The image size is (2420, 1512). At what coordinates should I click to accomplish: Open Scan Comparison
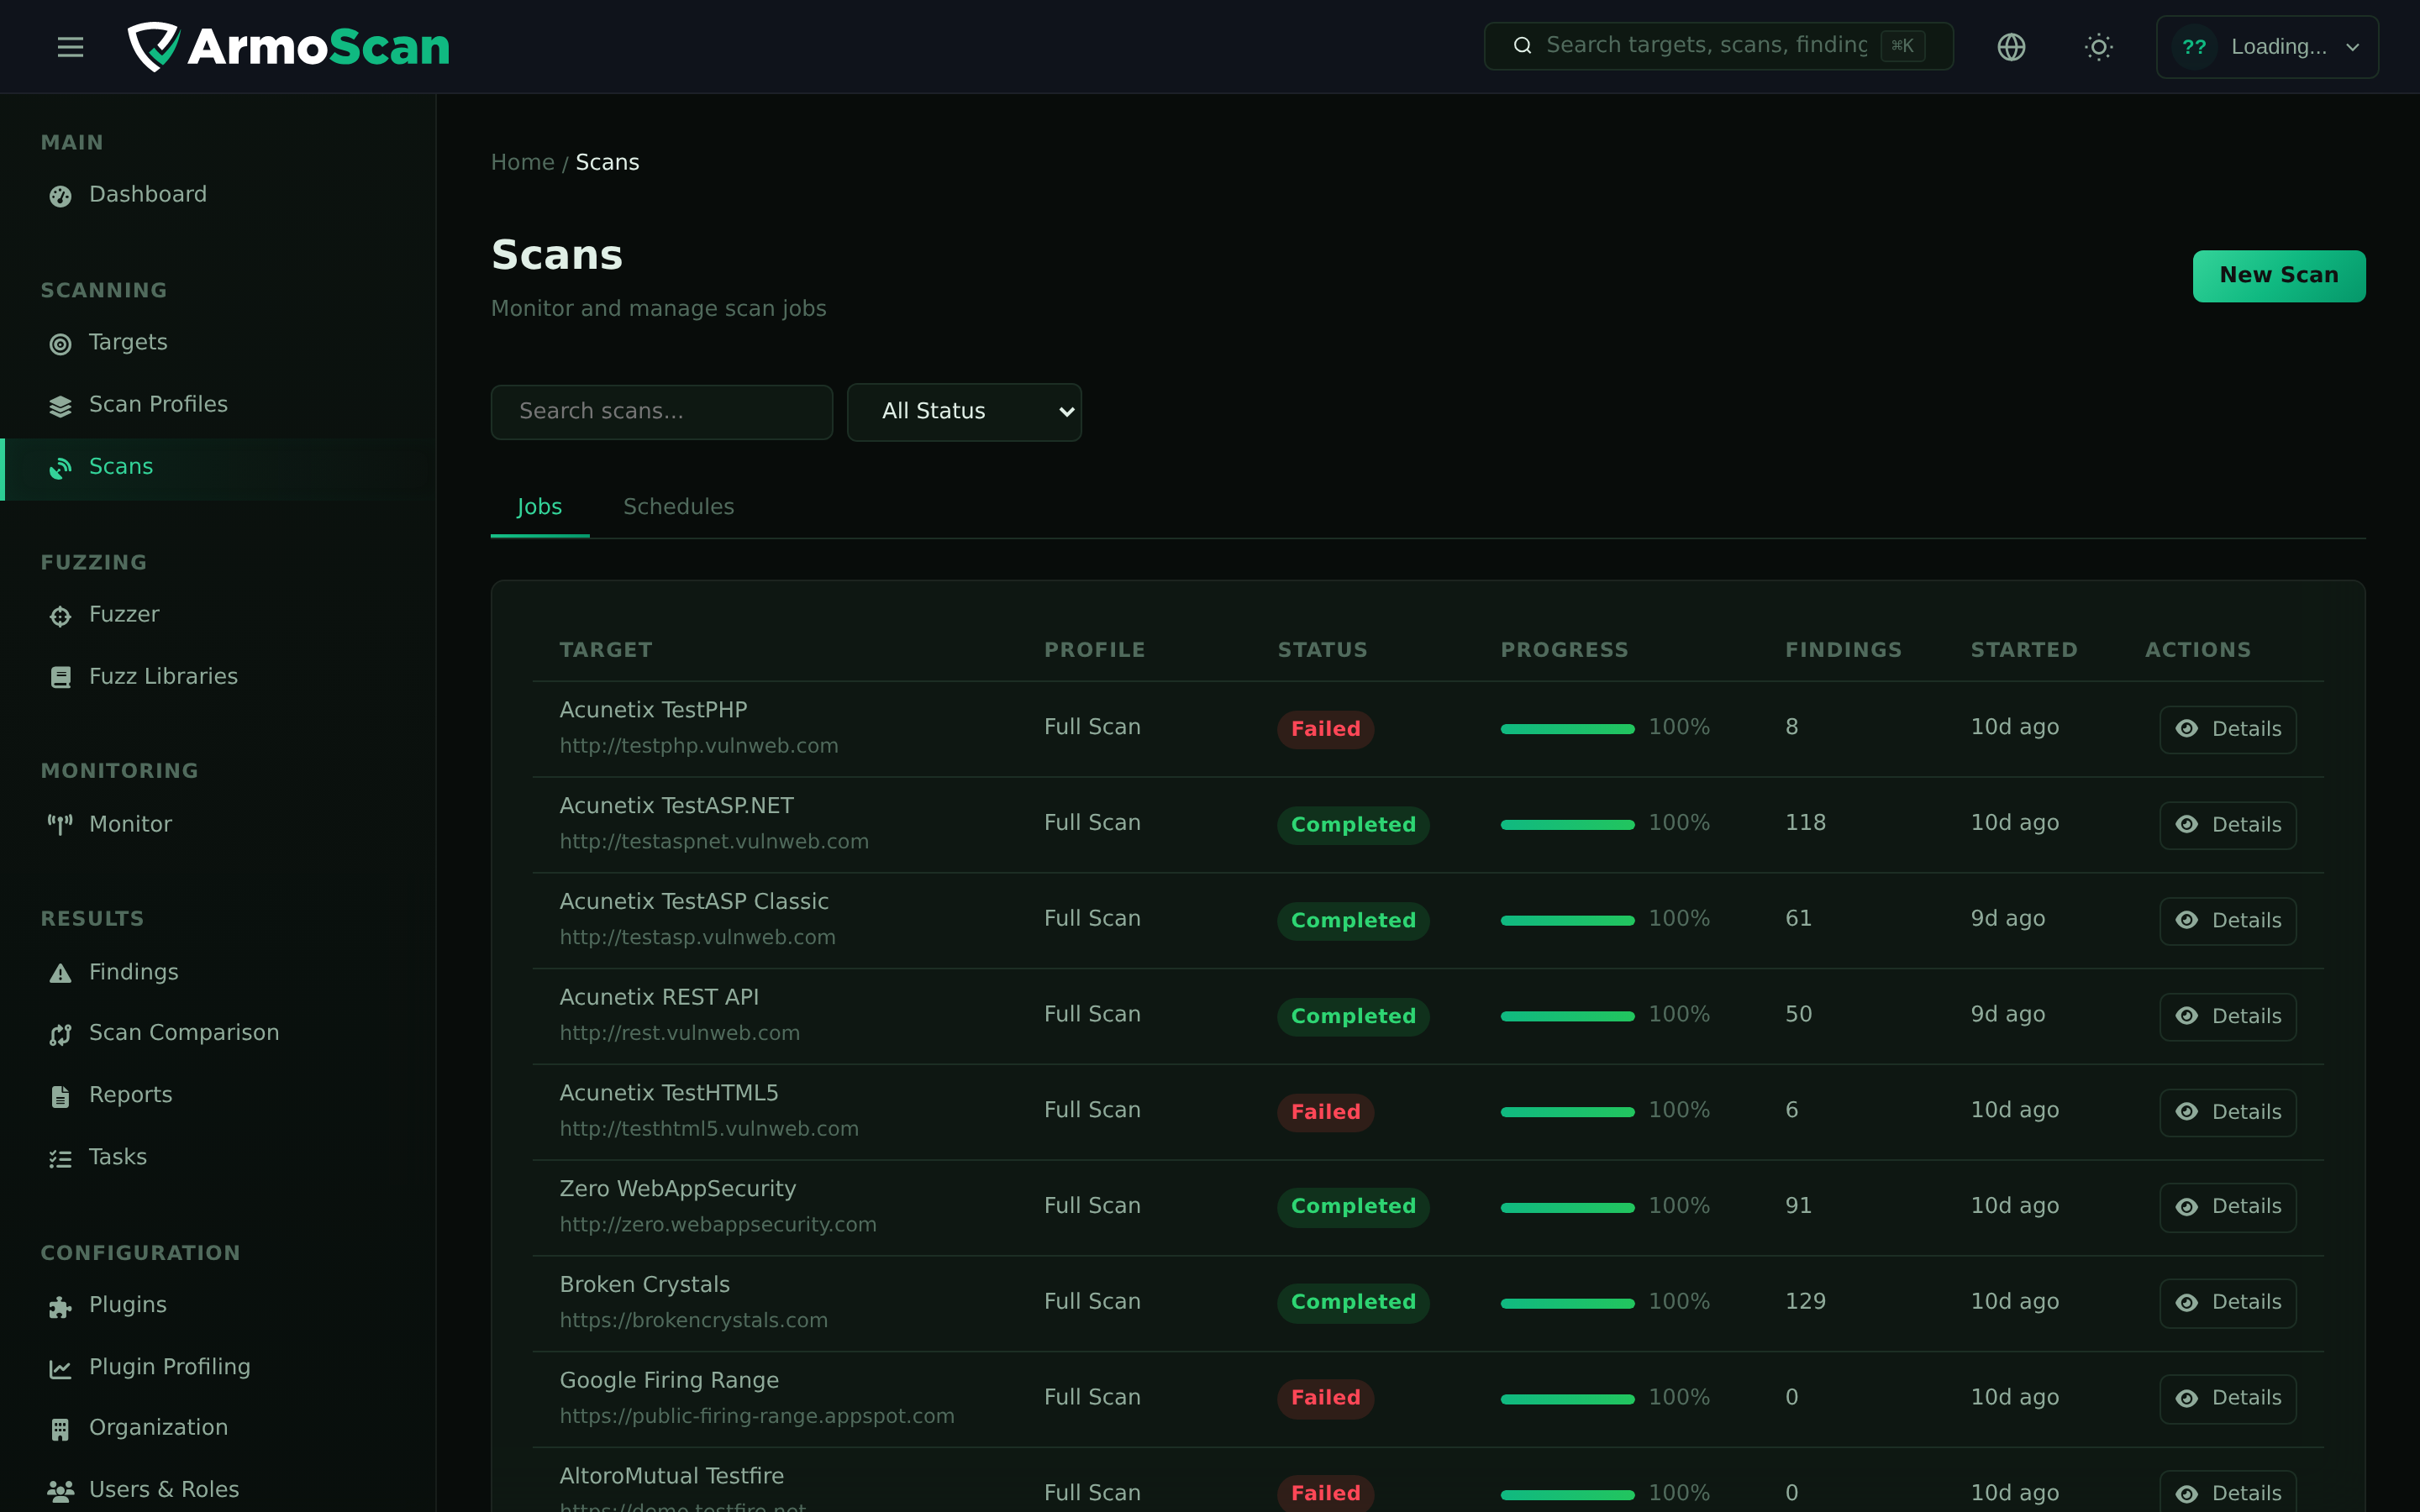tap(218, 1033)
